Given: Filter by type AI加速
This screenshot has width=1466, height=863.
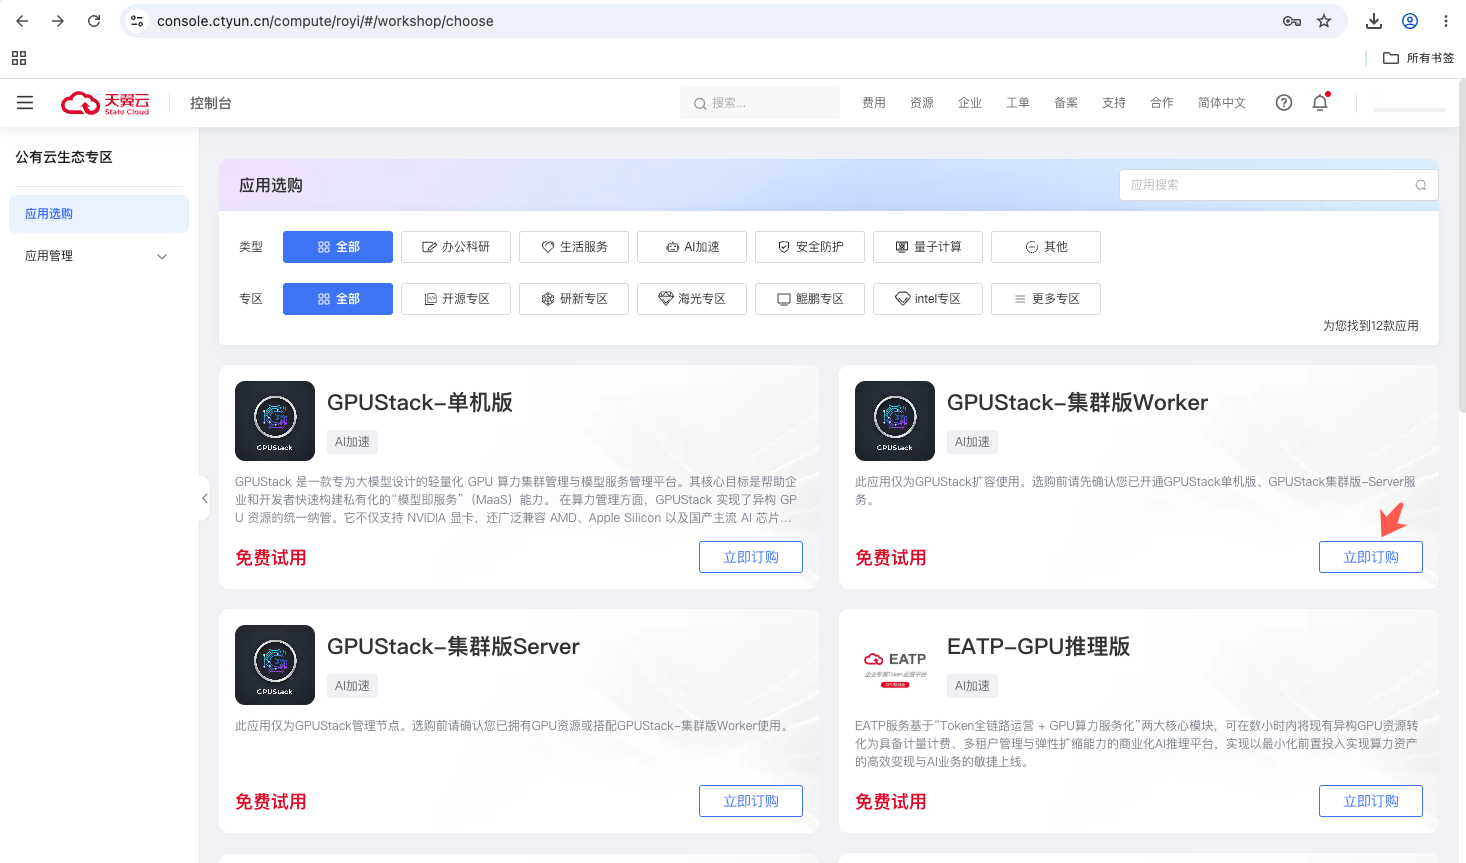Looking at the screenshot, I should point(692,247).
